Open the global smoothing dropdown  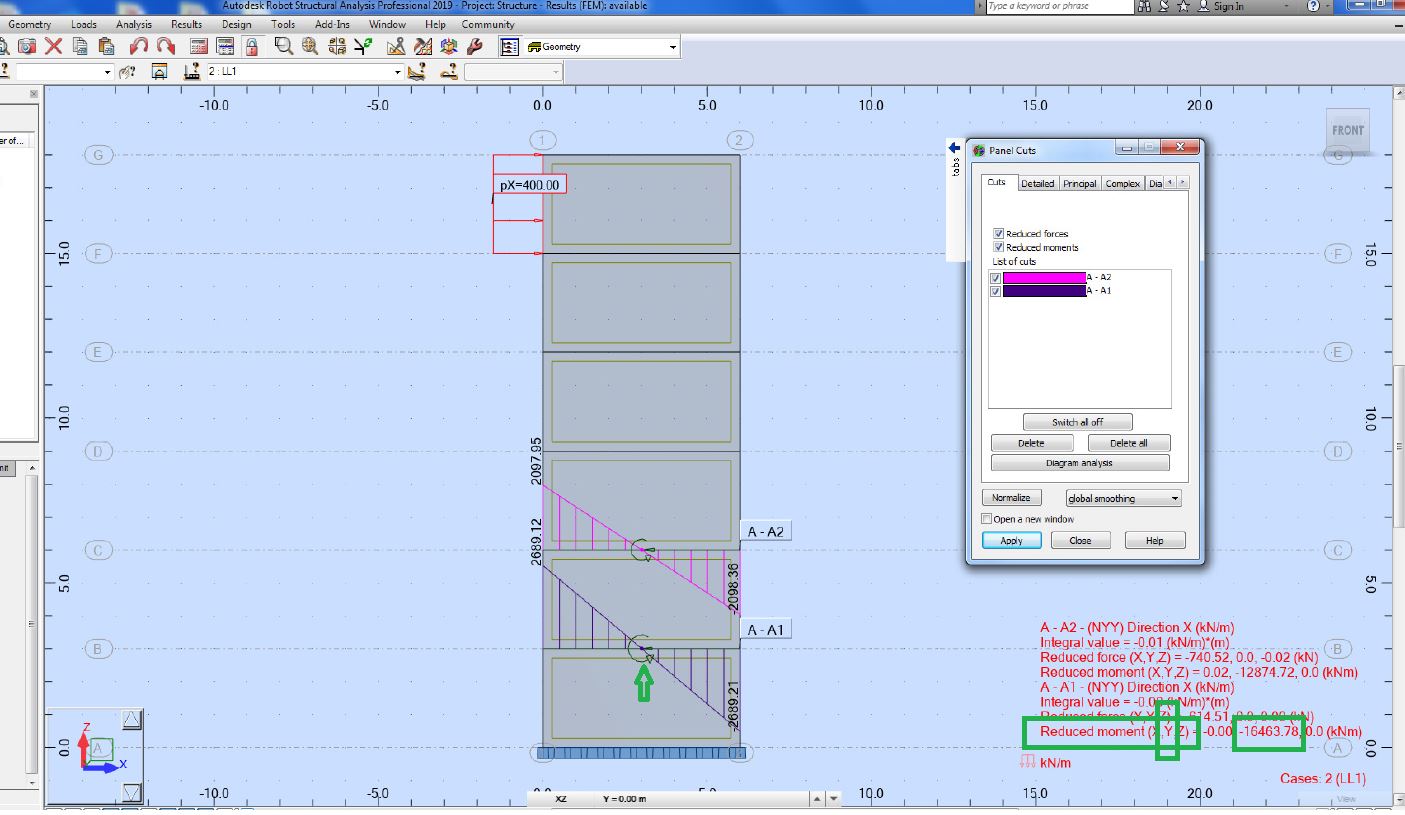click(1175, 497)
